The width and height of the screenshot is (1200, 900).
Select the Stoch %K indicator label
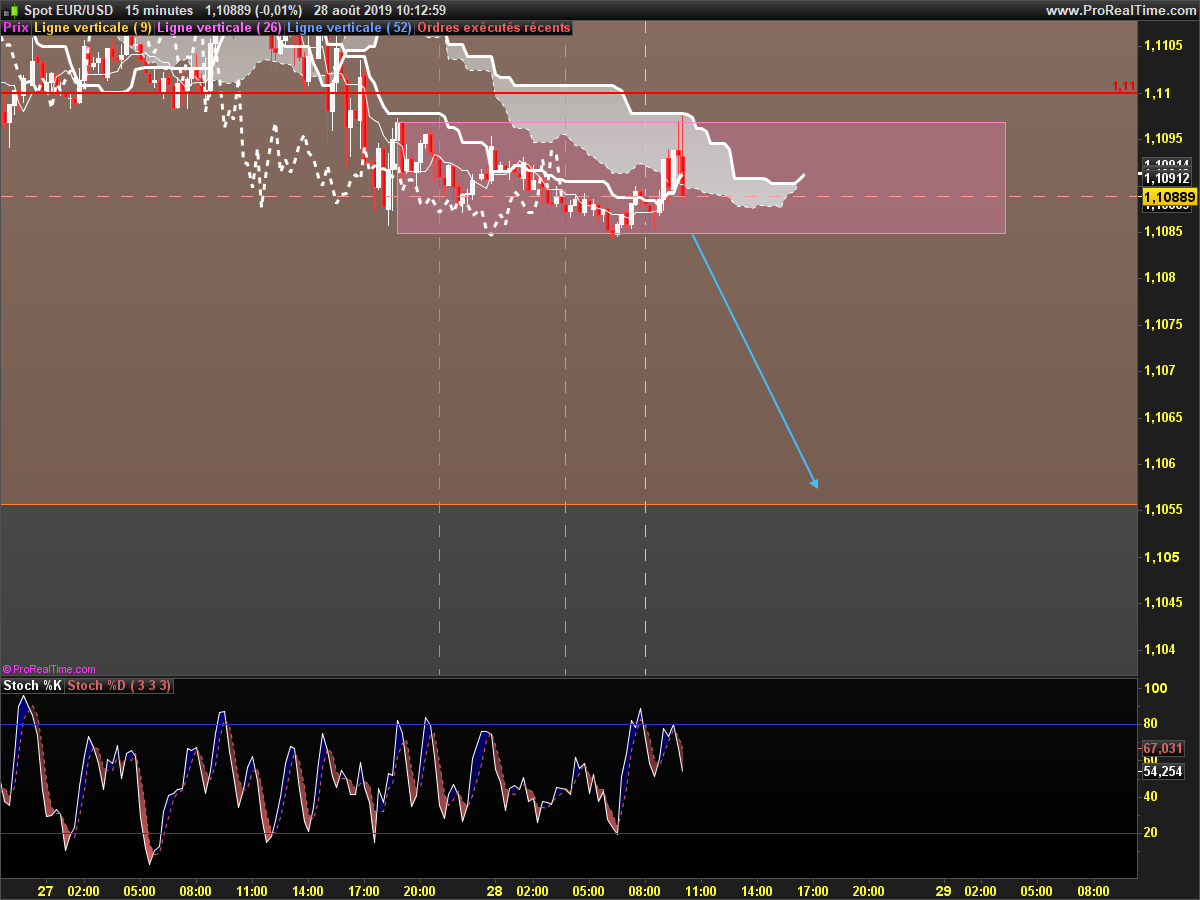pos(32,685)
